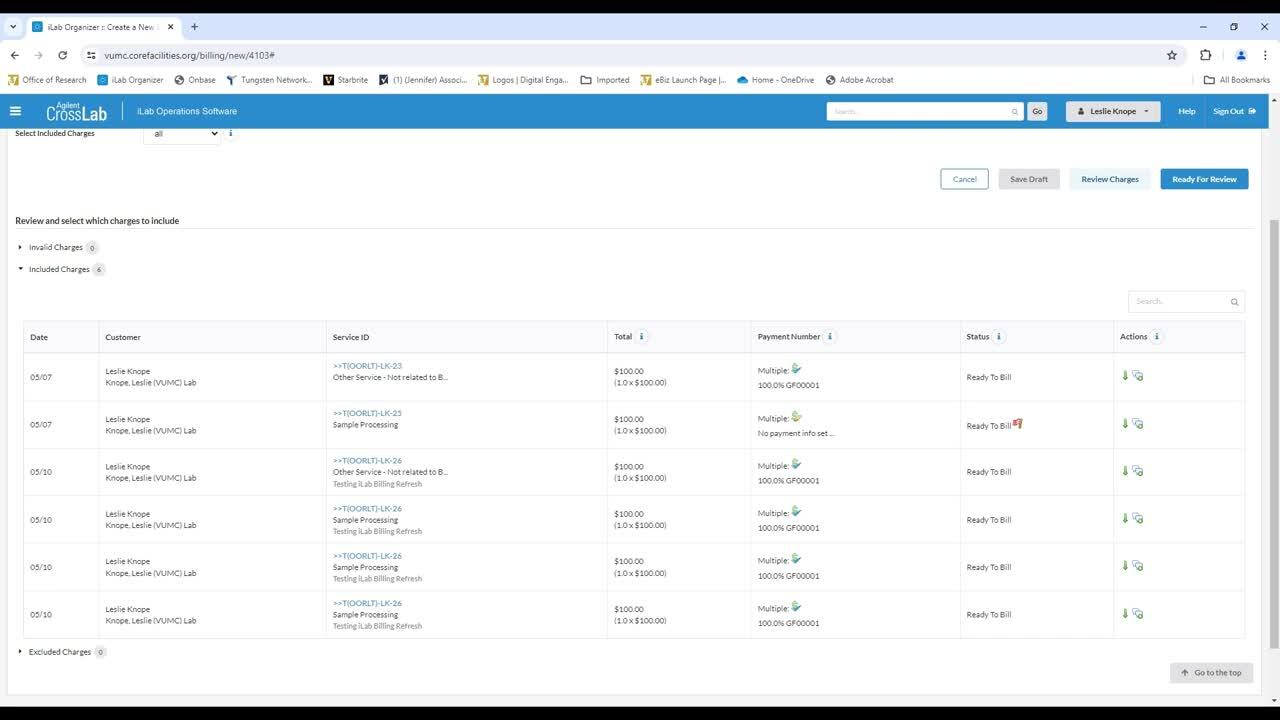Open the iLab Organizer bookmark
The height and width of the screenshot is (720, 1280).
[130, 80]
